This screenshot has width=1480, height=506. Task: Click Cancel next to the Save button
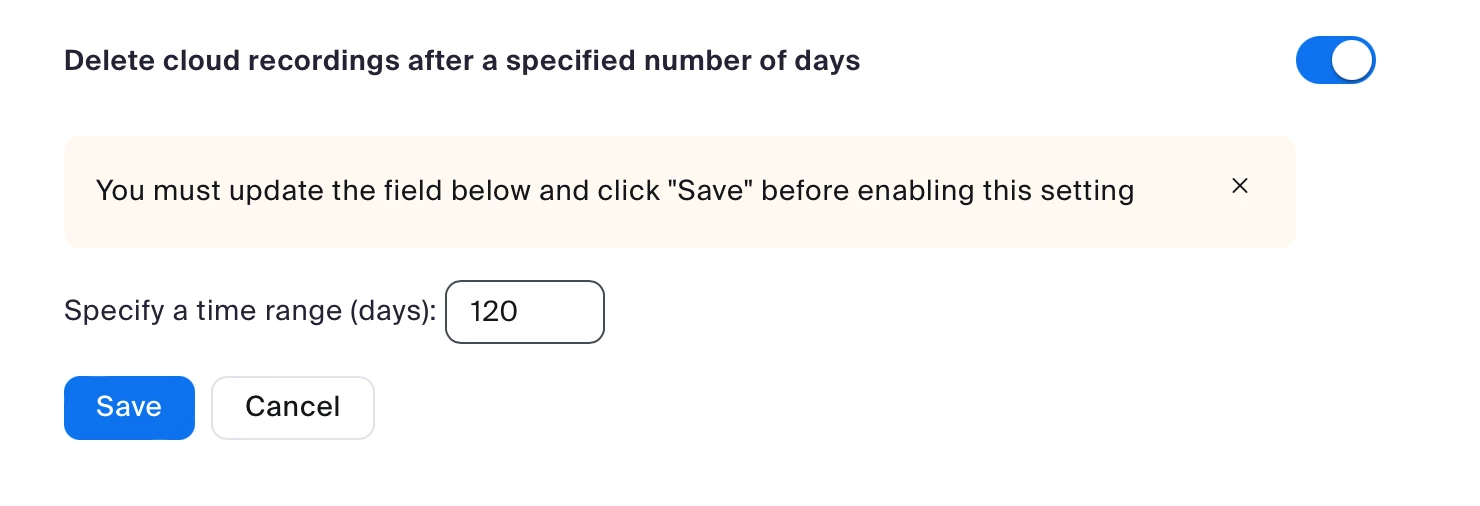coord(292,407)
